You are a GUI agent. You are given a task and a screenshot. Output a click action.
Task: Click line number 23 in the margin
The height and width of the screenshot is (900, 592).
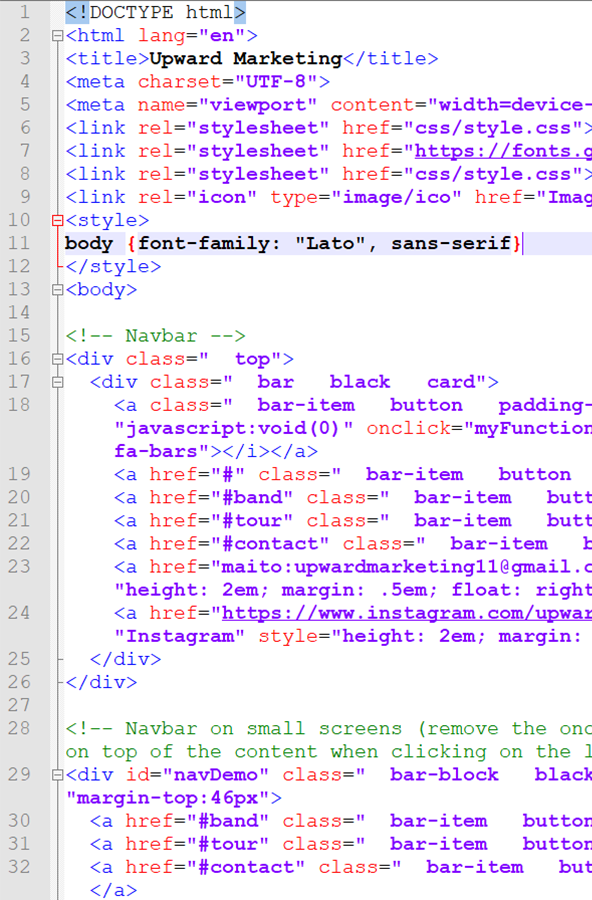click(x=18, y=567)
